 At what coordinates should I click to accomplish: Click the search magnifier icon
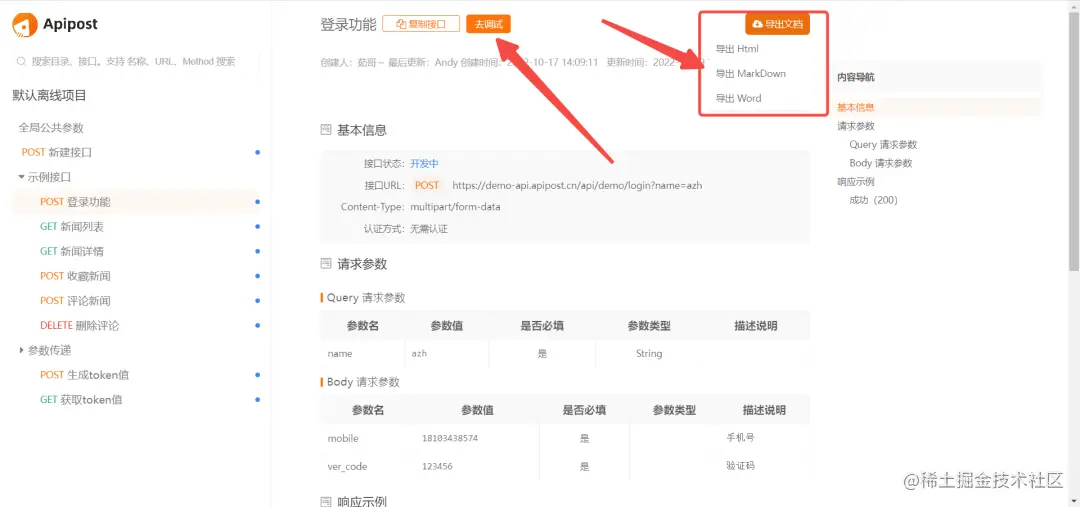(x=21, y=61)
